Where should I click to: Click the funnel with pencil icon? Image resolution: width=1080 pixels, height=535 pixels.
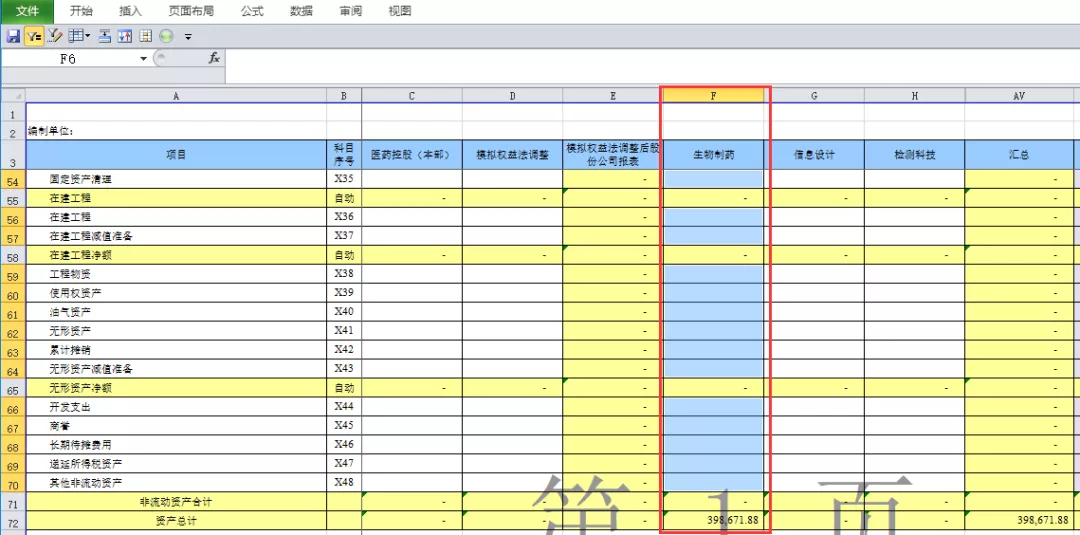(x=56, y=36)
